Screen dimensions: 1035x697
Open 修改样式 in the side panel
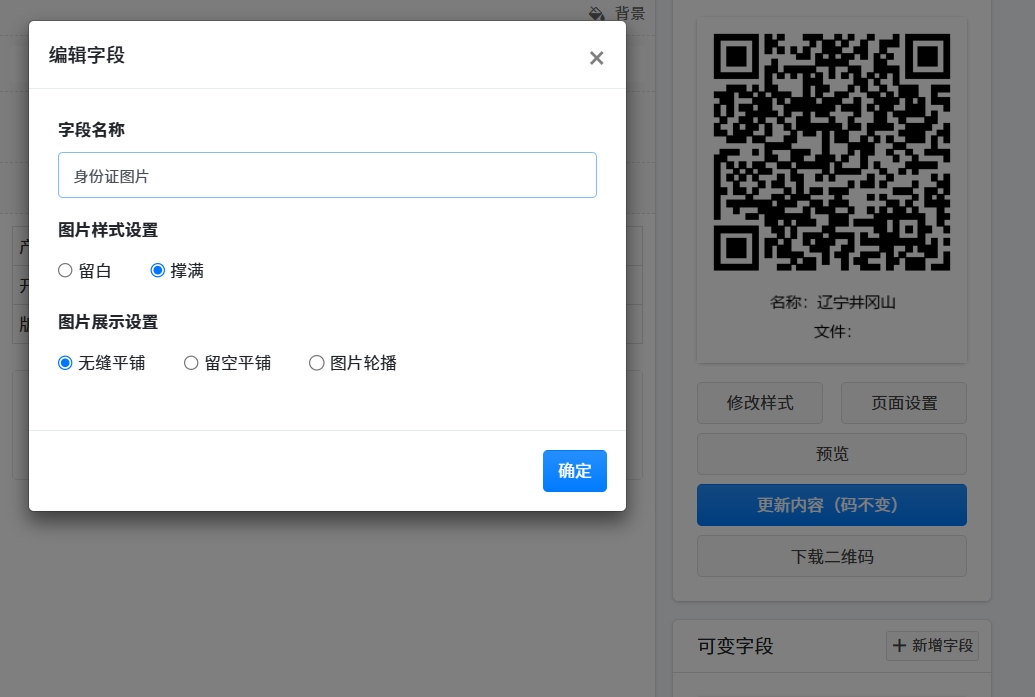click(x=759, y=403)
